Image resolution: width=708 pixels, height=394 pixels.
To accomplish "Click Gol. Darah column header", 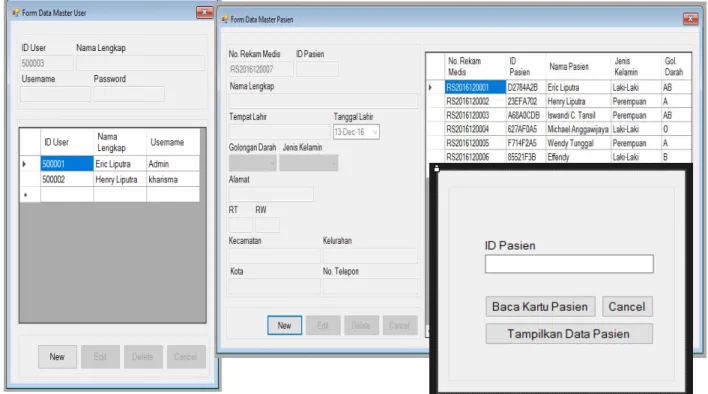I will pyautogui.click(x=676, y=66).
